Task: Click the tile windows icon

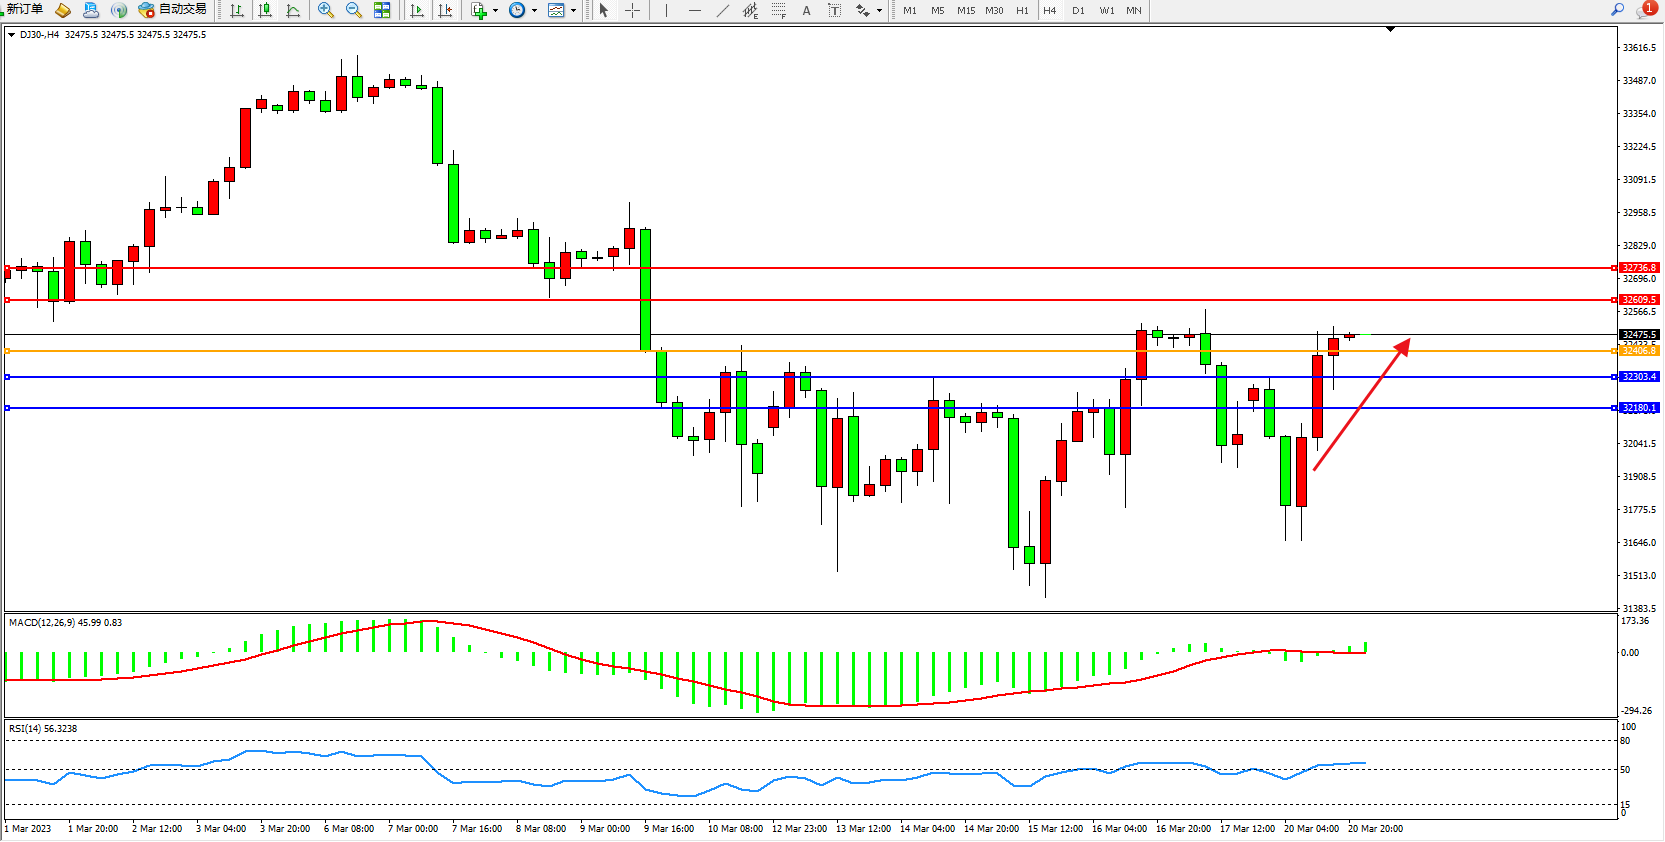Action: [382, 10]
